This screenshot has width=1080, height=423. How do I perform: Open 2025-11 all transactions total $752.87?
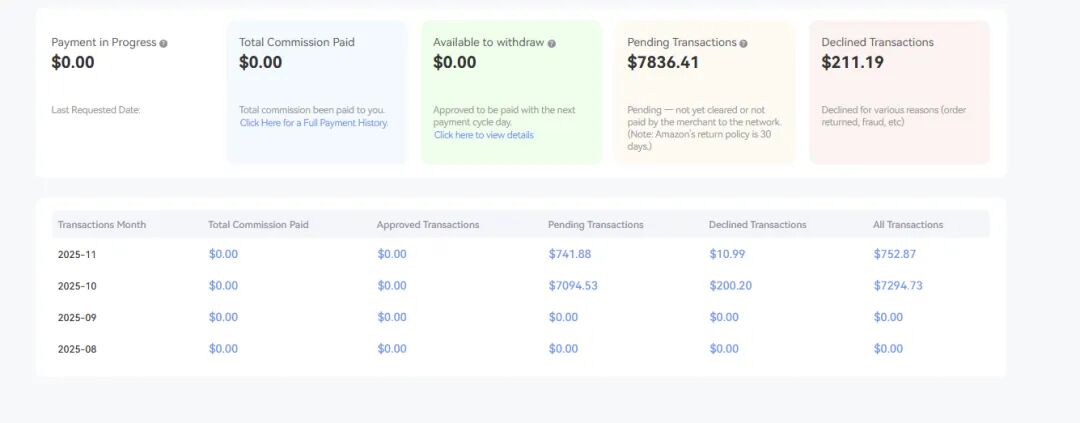(x=894, y=254)
